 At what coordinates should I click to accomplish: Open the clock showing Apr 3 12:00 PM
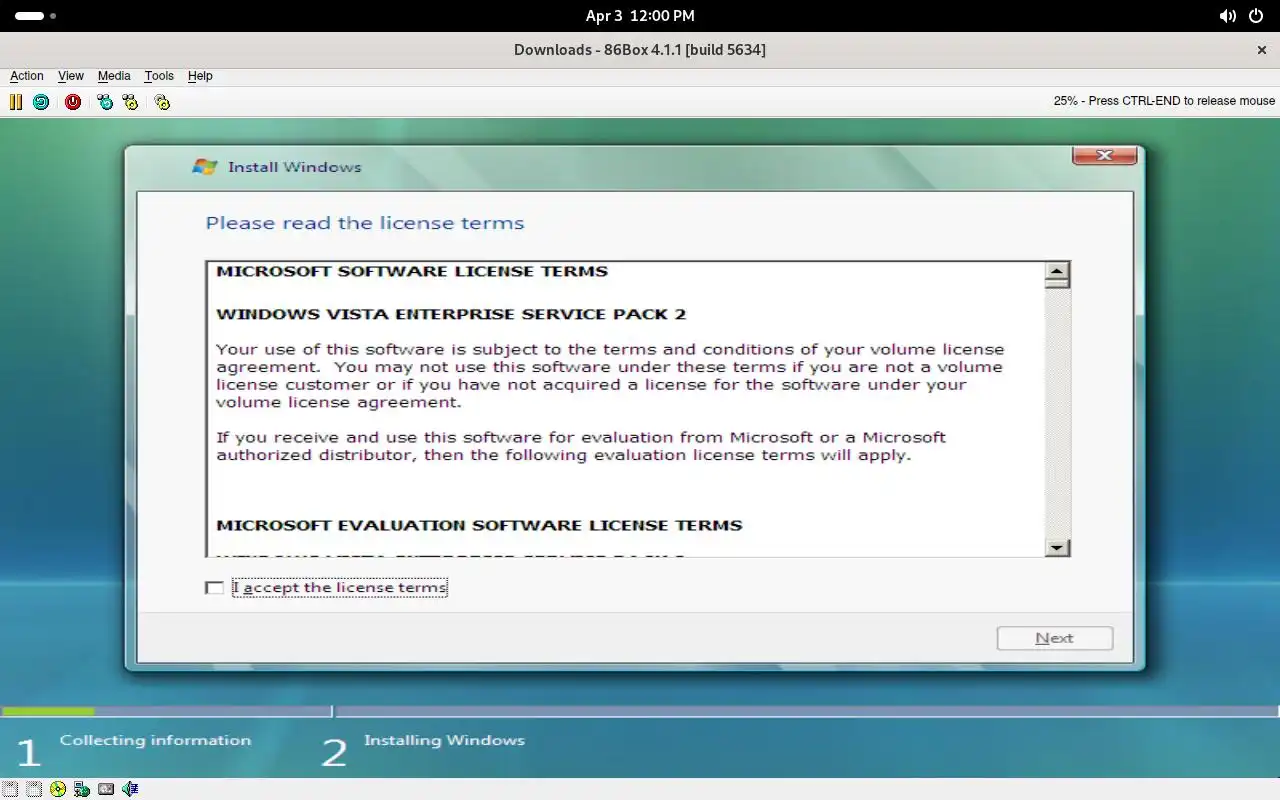640,16
